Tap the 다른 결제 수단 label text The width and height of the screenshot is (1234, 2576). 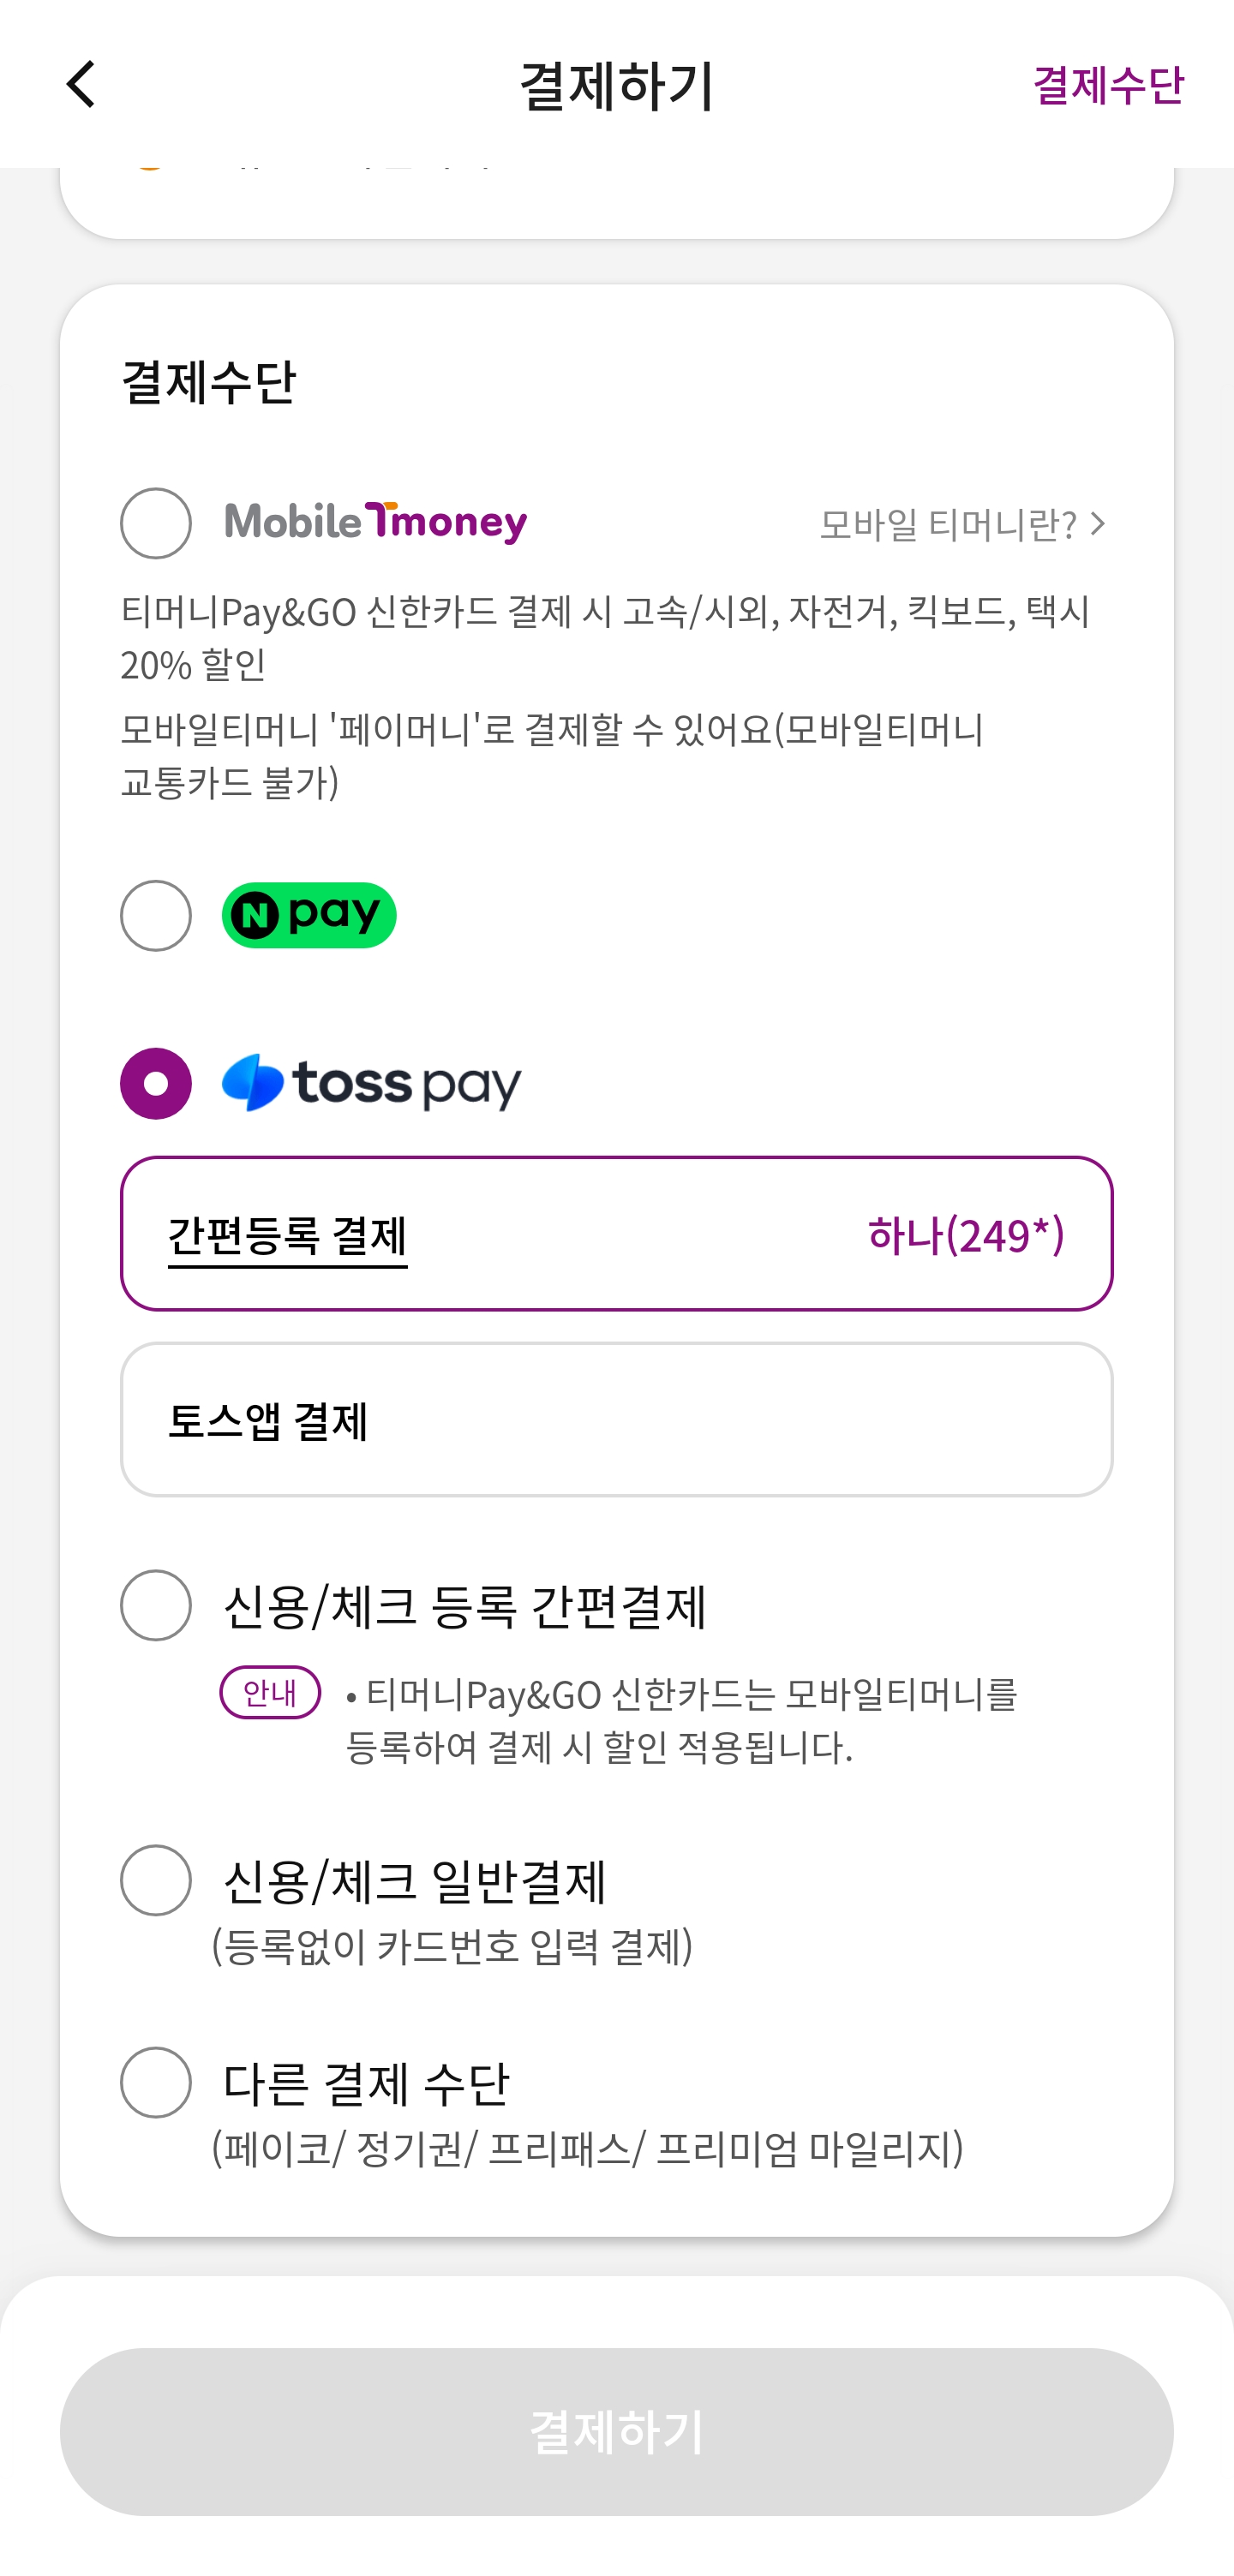click(x=366, y=2082)
